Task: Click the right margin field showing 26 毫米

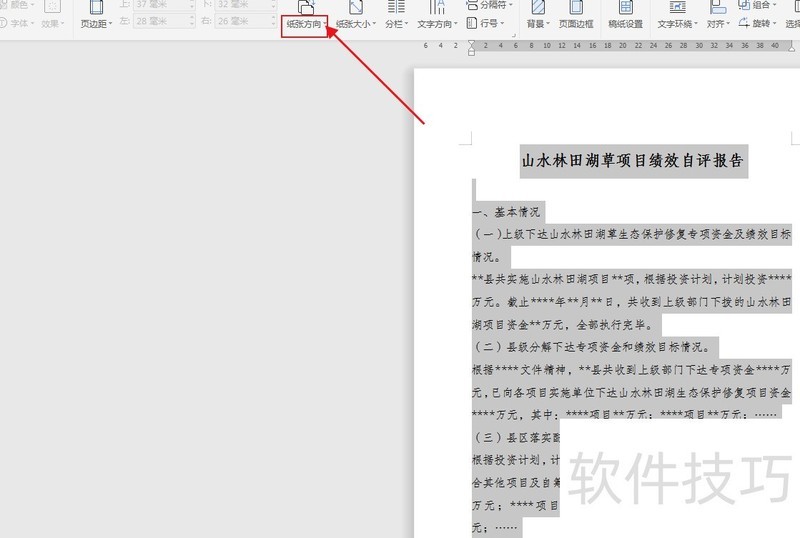Action: pyautogui.click(x=245, y=21)
